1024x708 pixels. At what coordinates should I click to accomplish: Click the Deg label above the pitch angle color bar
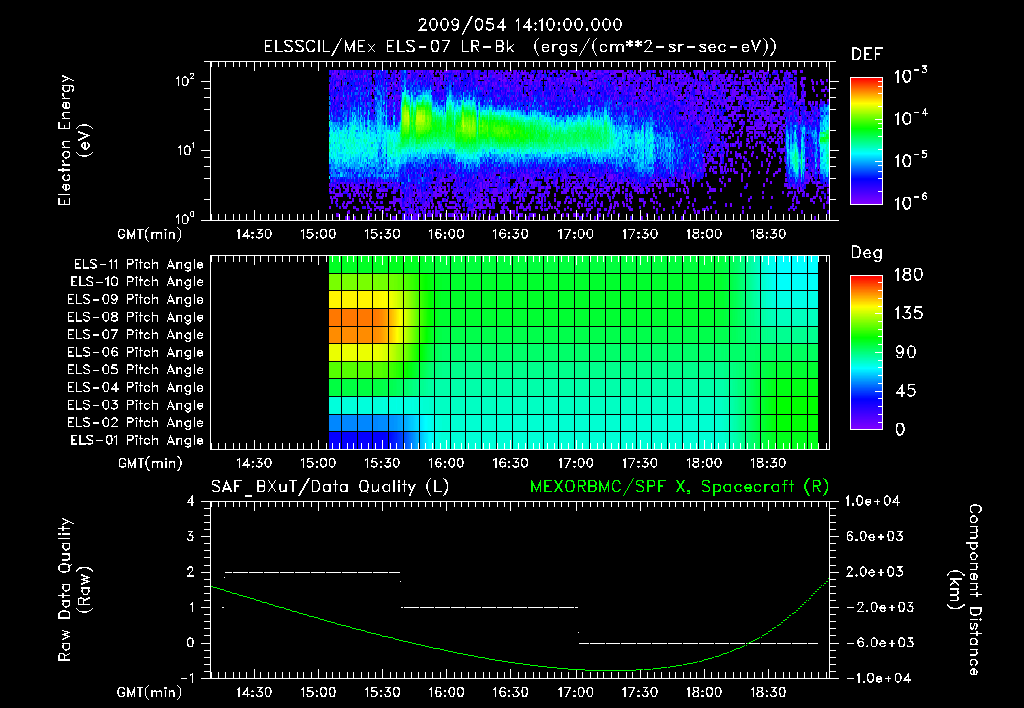point(866,253)
